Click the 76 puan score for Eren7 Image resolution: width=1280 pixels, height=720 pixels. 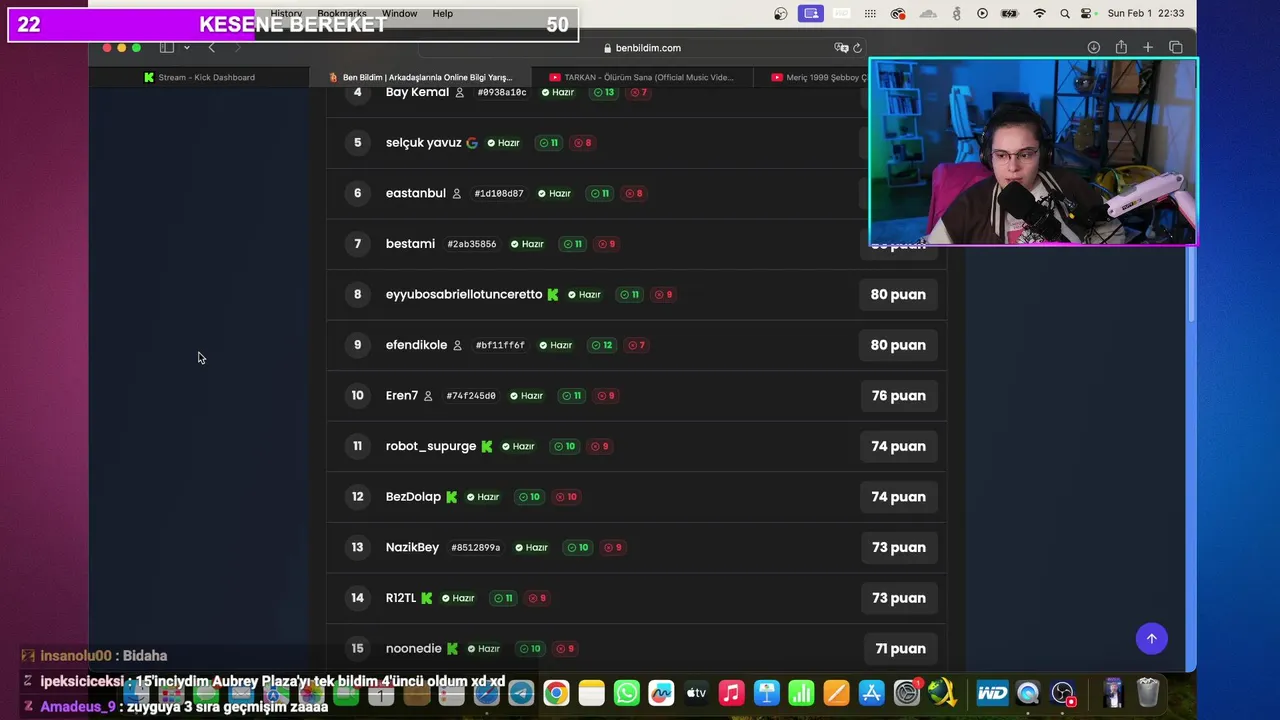898,396
